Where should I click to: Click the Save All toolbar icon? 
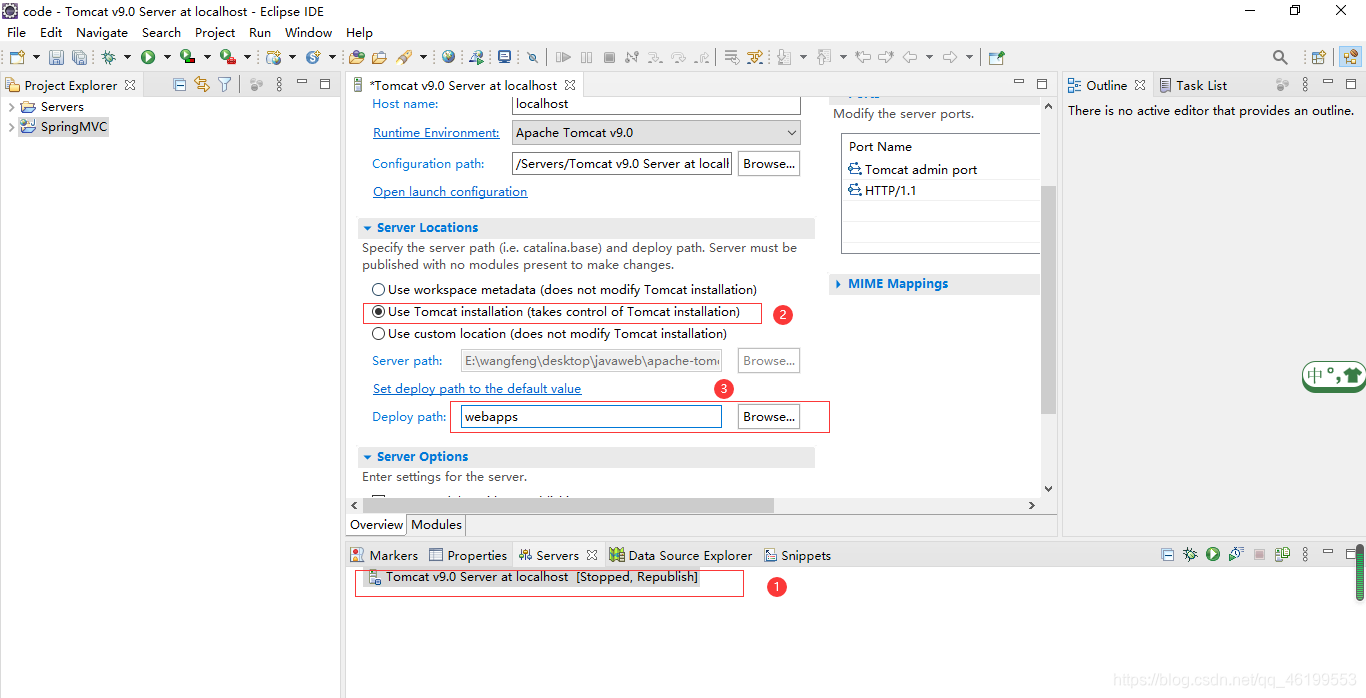[x=78, y=57]
